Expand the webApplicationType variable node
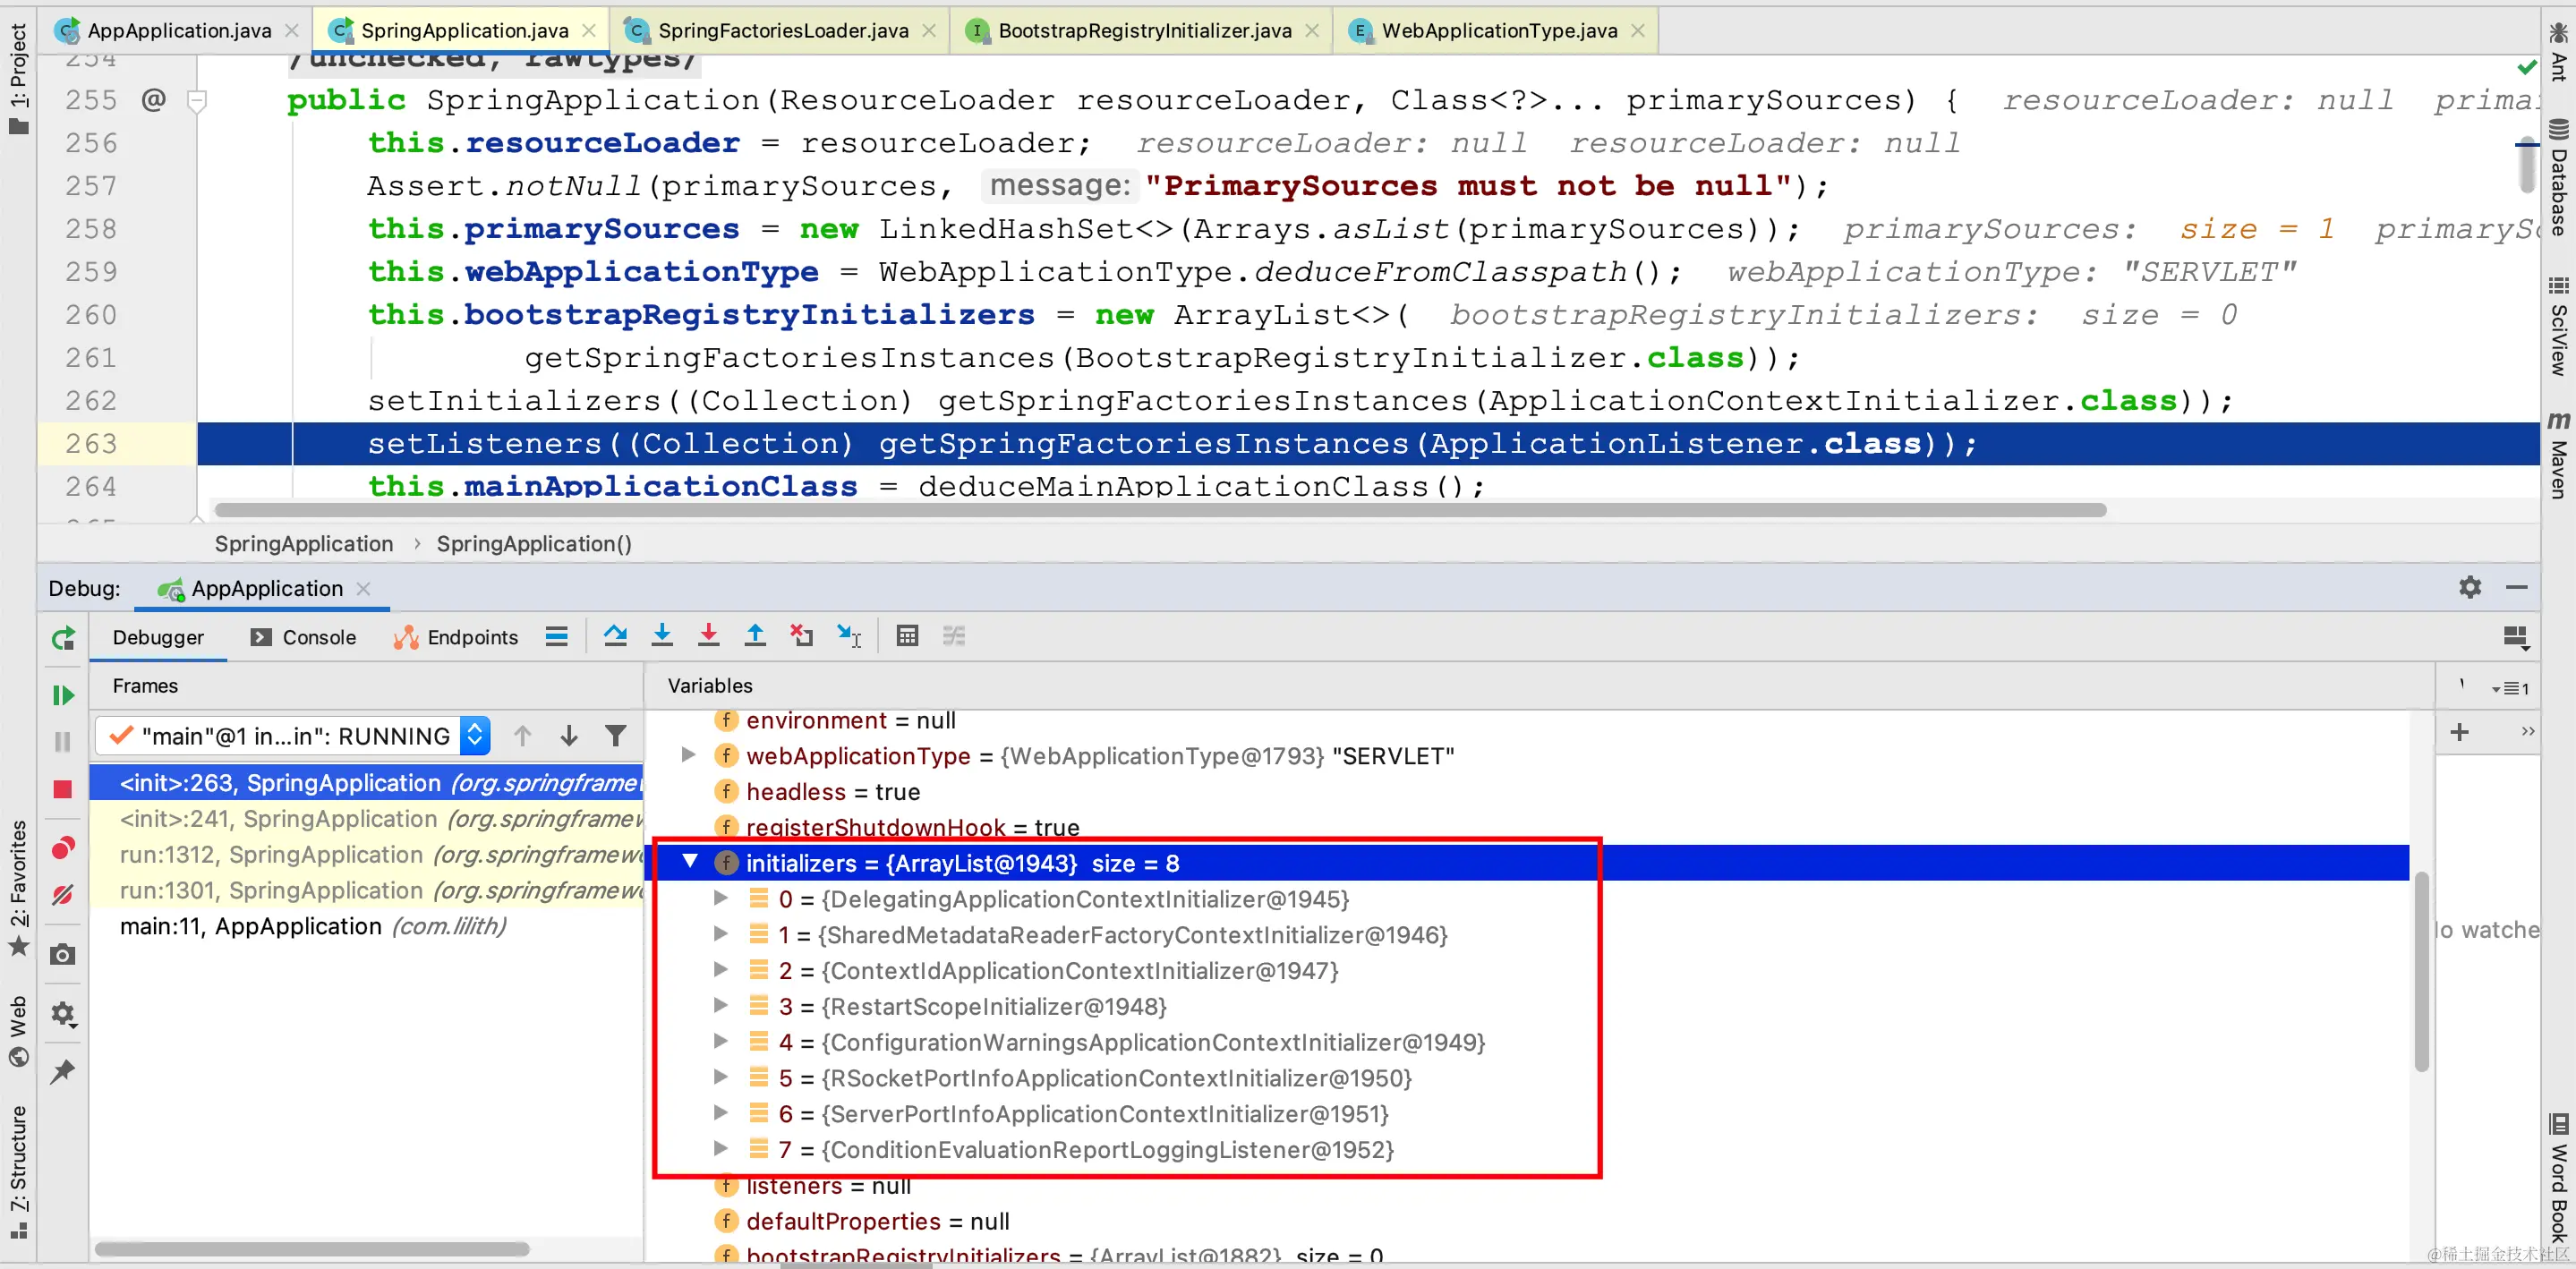The width and height of the screenshot is (2576, 1269). pos(688,755)
